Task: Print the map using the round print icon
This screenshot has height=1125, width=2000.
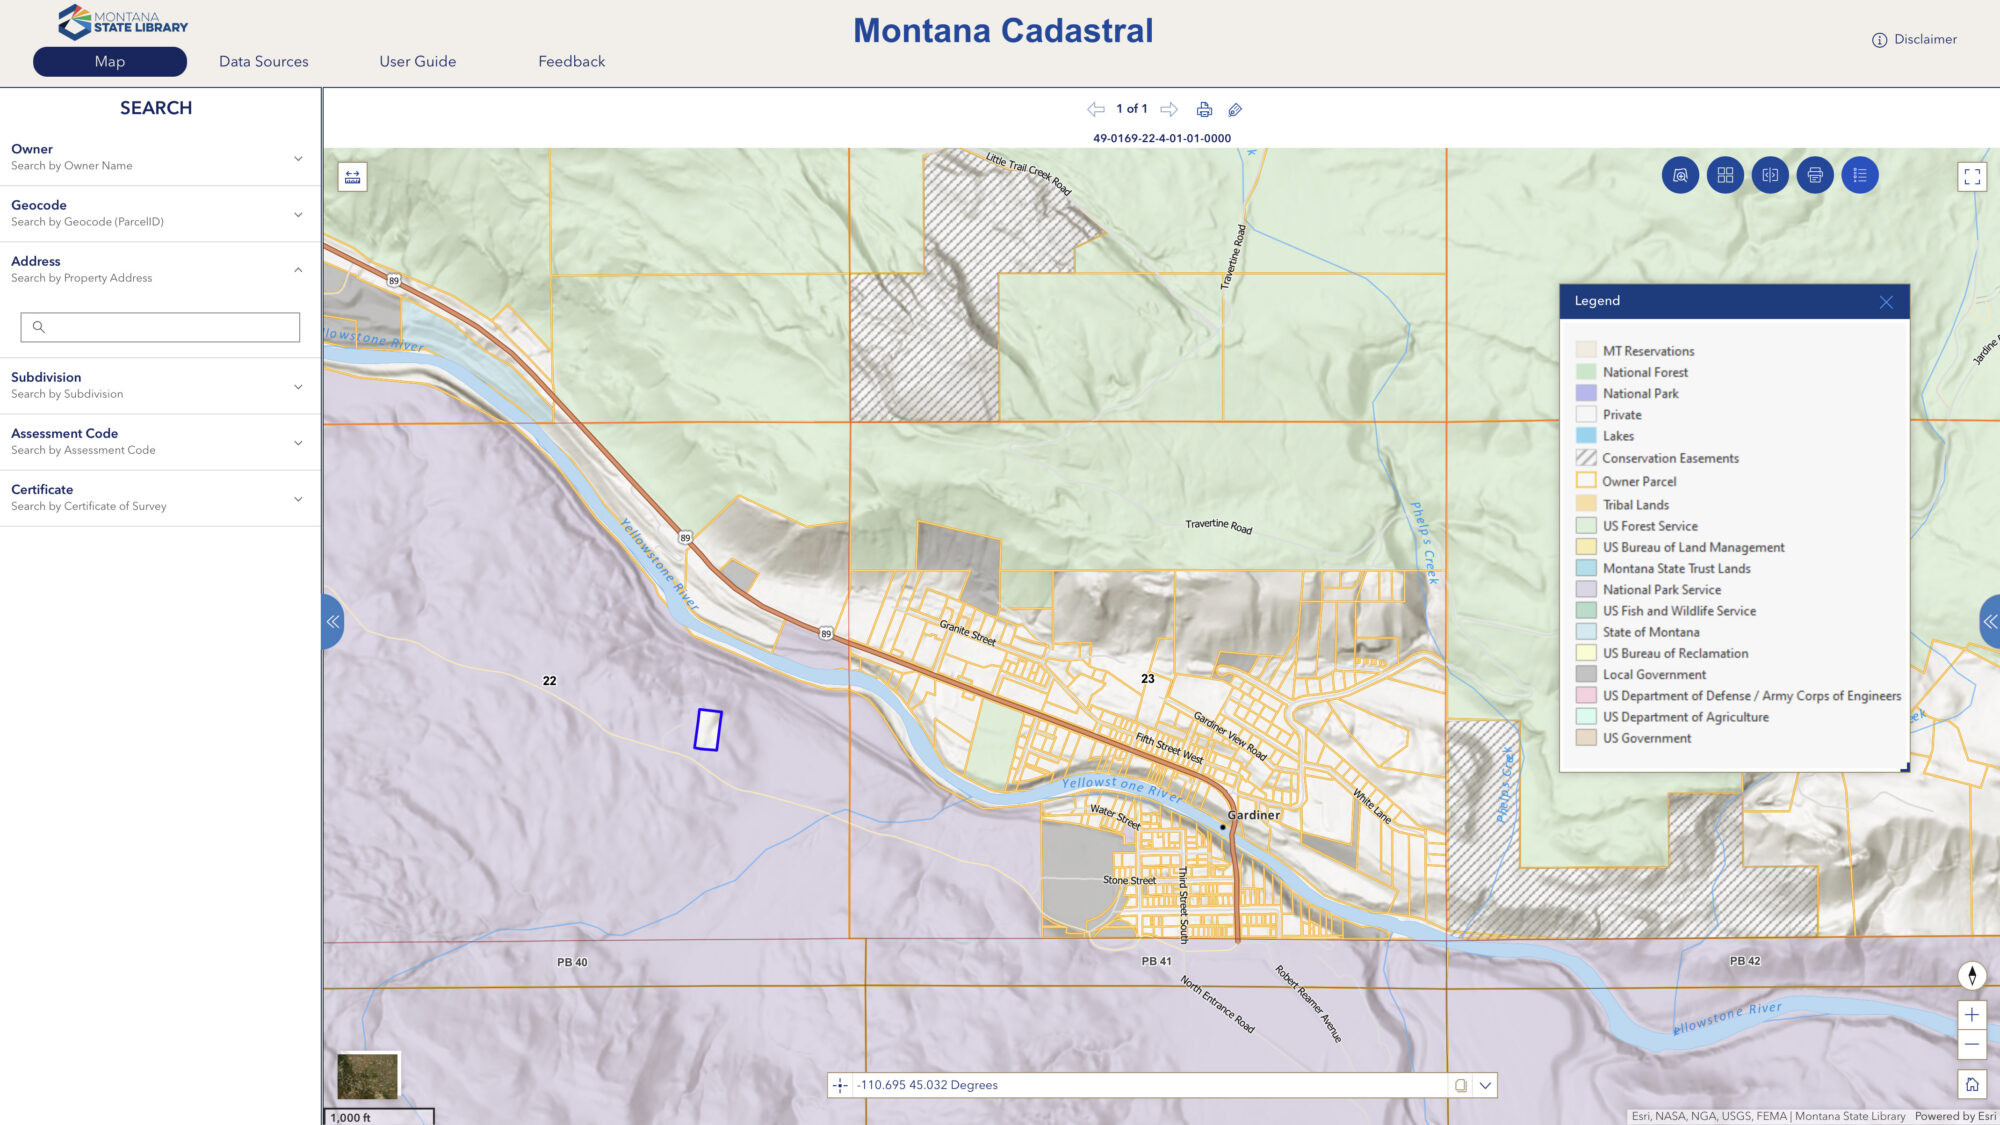Action: pyautogui.click(x=1814, y=174)
